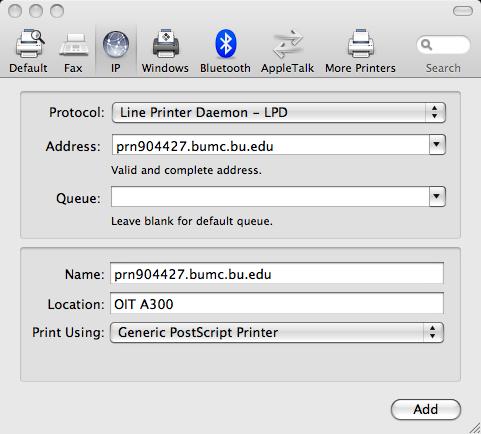Toggle toolbar with top-right pill button

[x=463, y=11]
